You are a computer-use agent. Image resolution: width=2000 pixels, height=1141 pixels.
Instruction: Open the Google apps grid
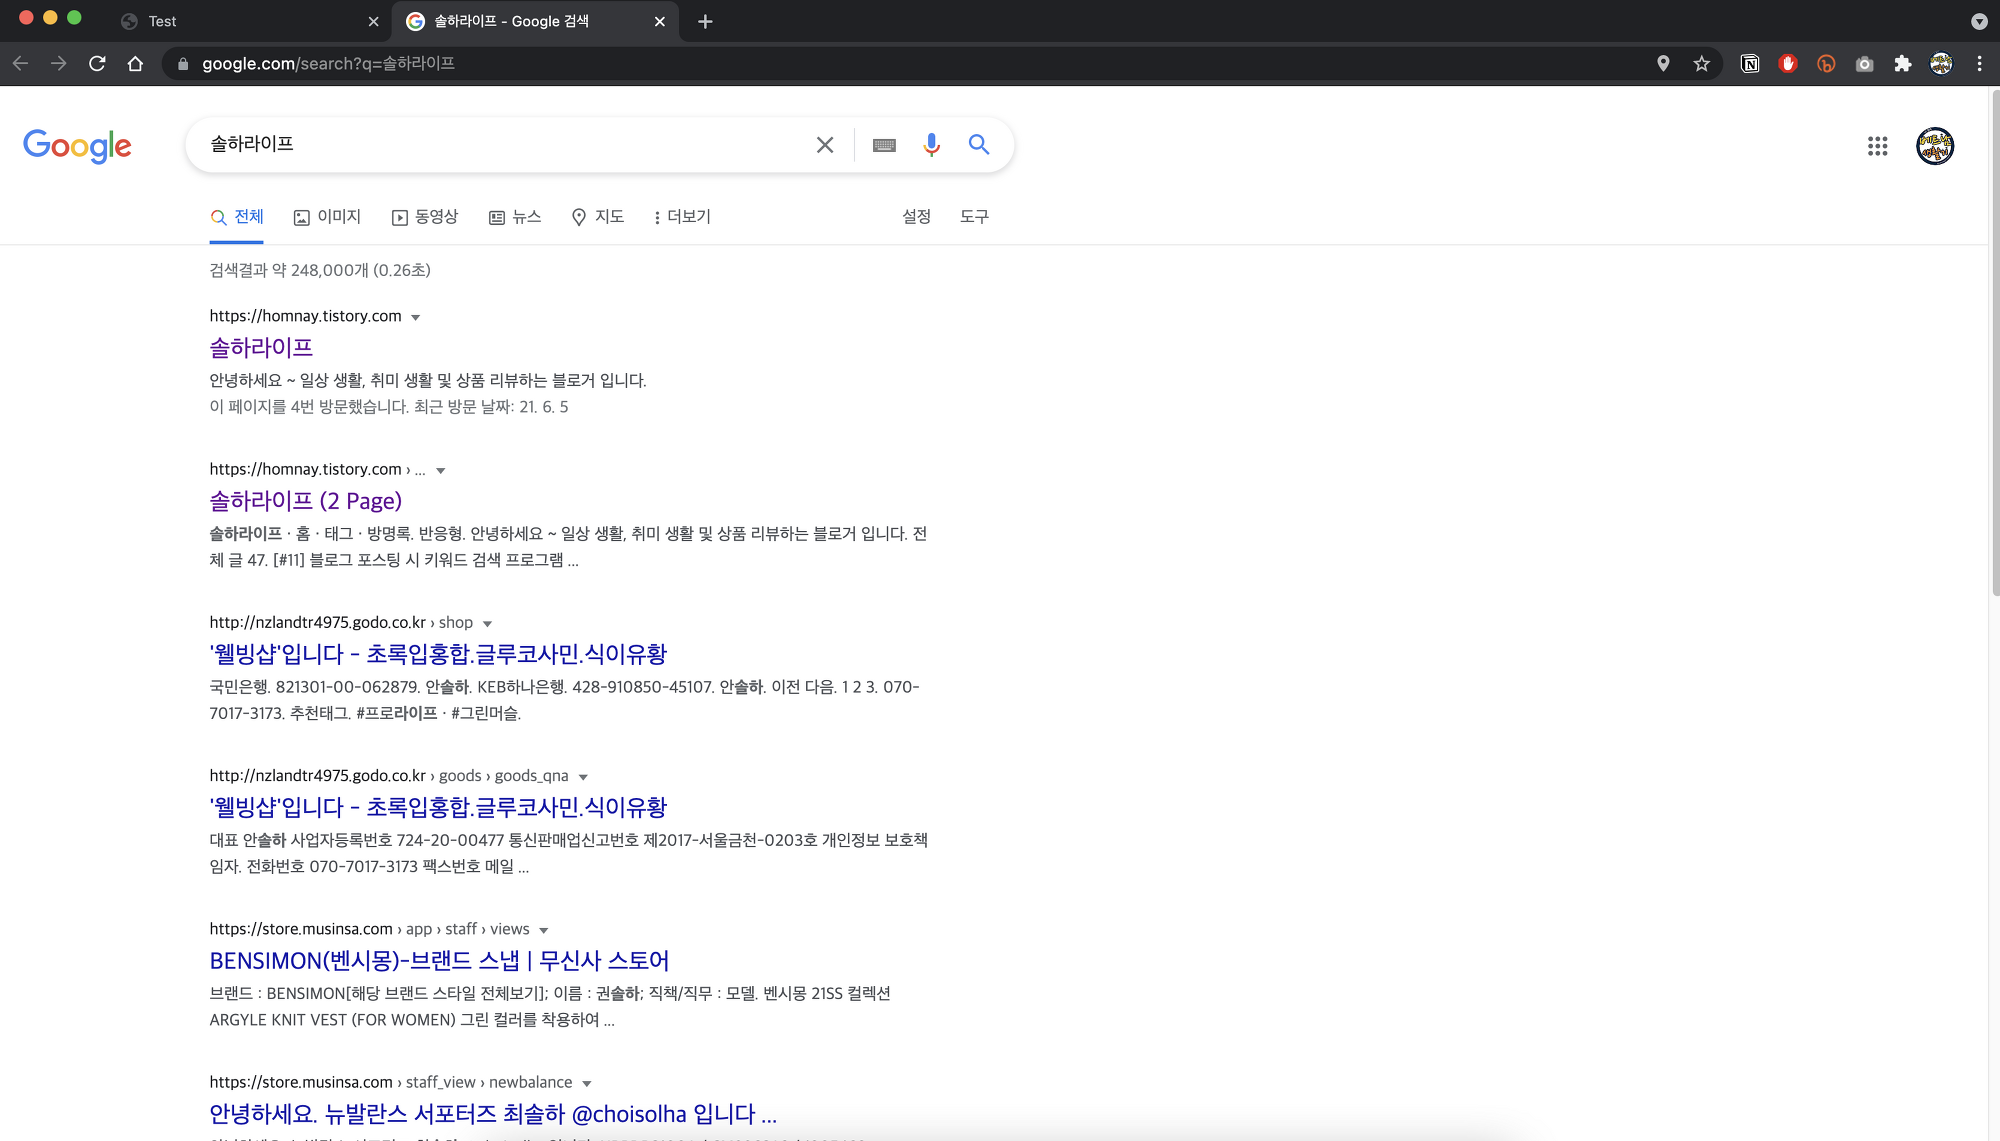[1877, 146]
